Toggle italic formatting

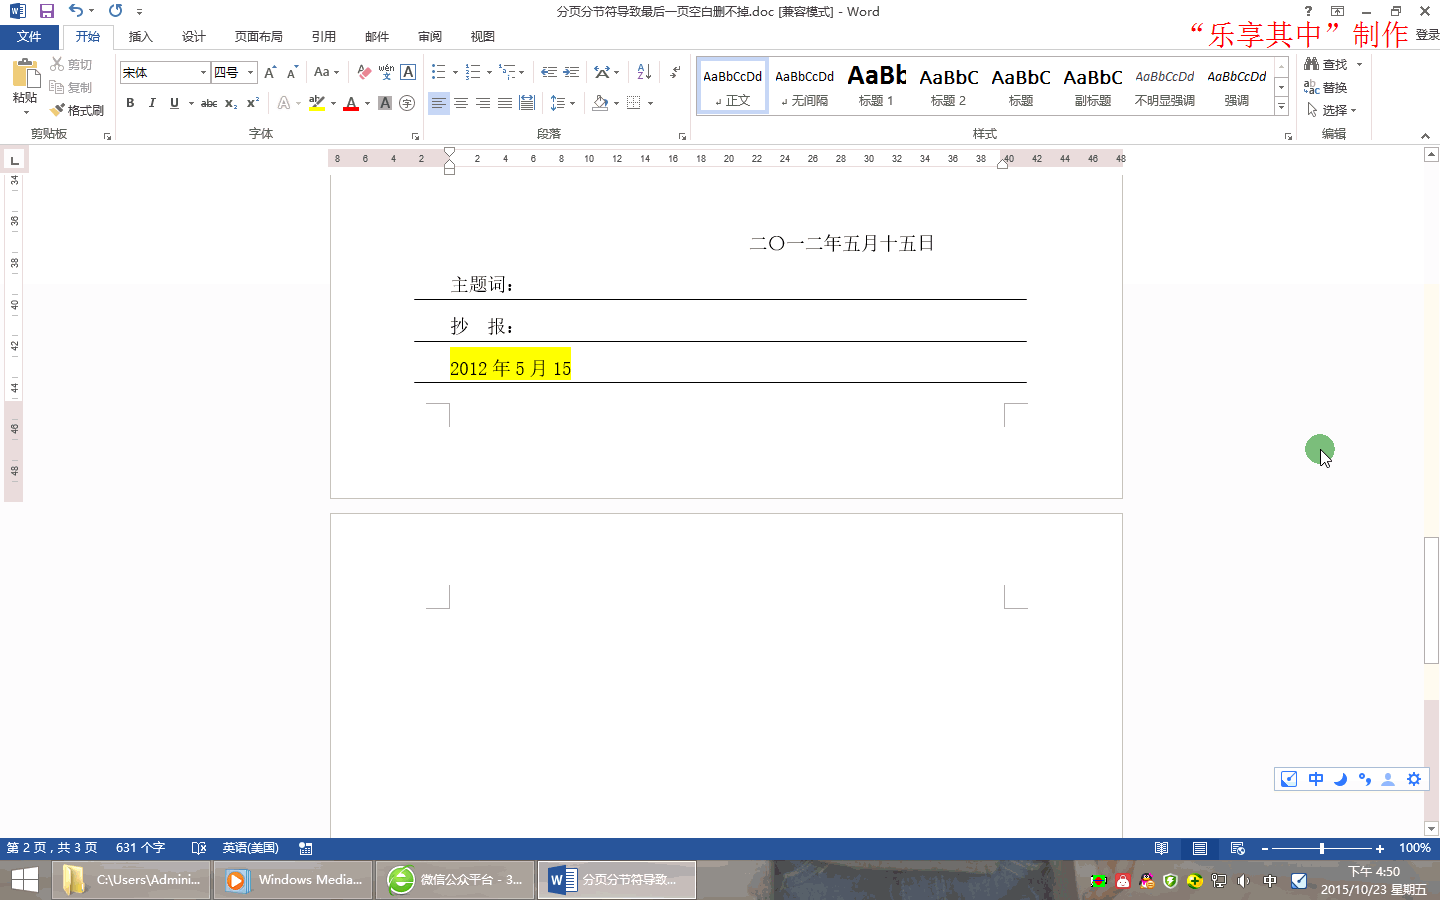152,103
